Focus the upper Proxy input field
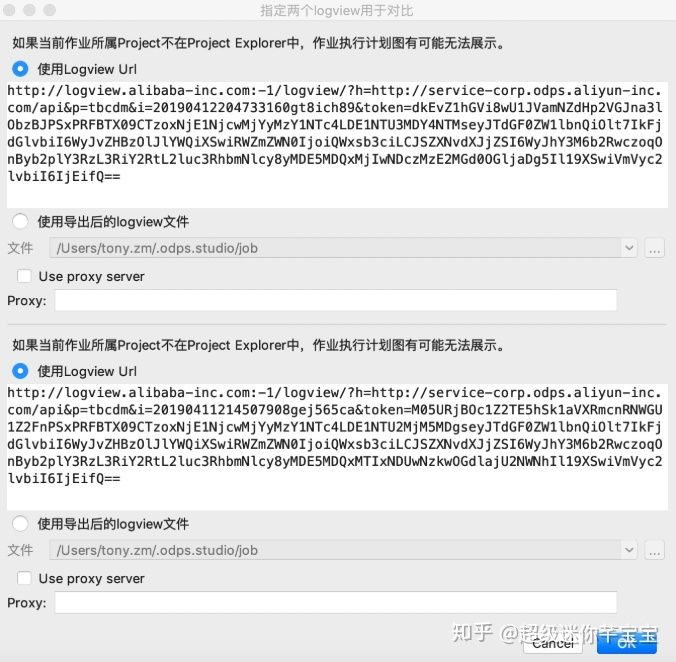The height and width of the screenshot is (662, 676). click(336, 300)
